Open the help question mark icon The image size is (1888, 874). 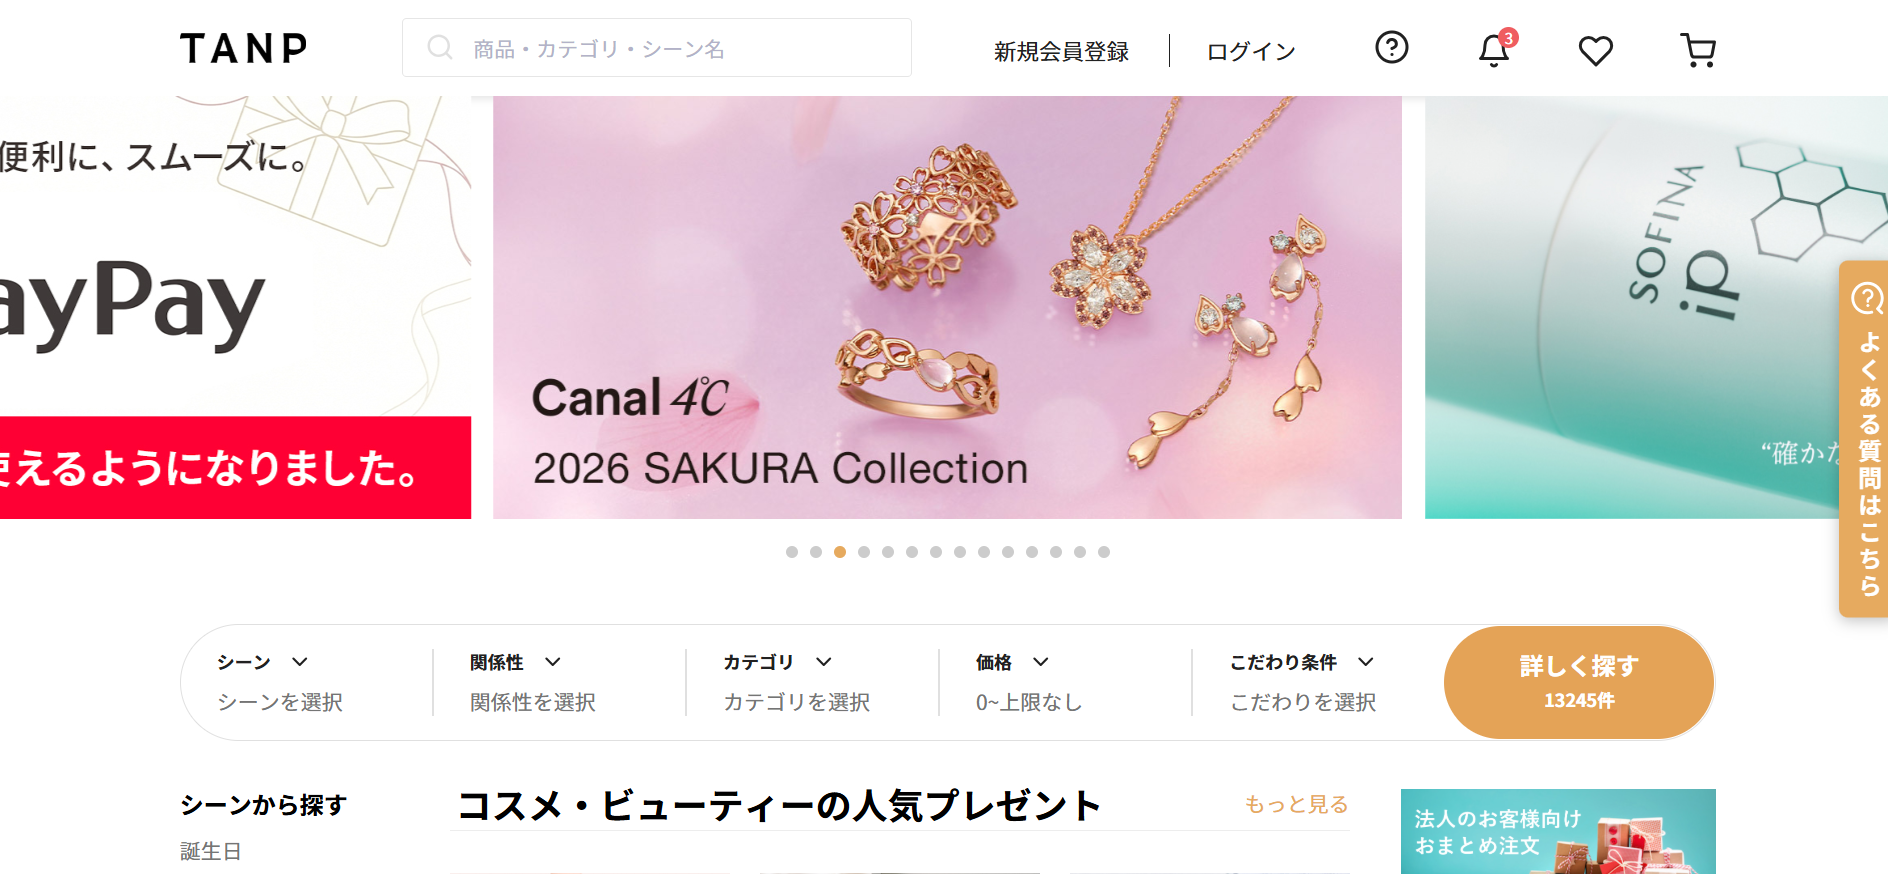pos(1391,47)
